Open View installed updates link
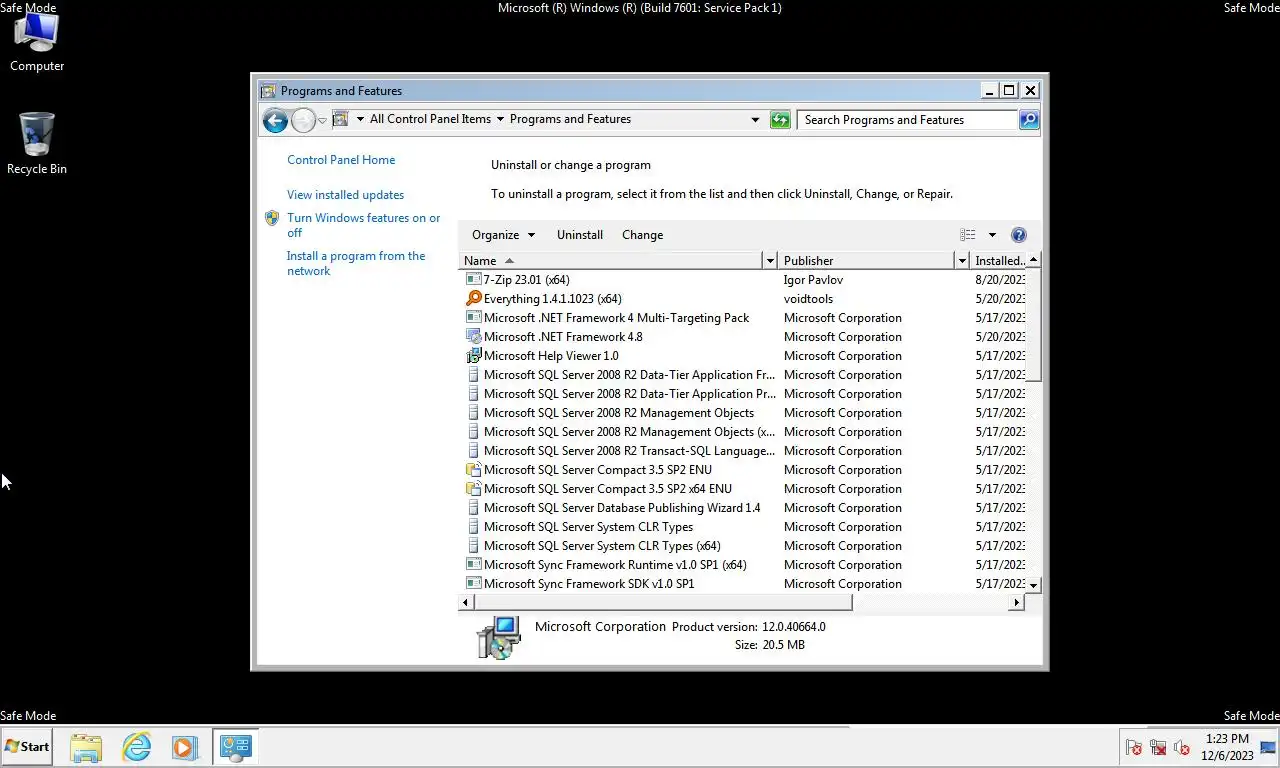 346,195
